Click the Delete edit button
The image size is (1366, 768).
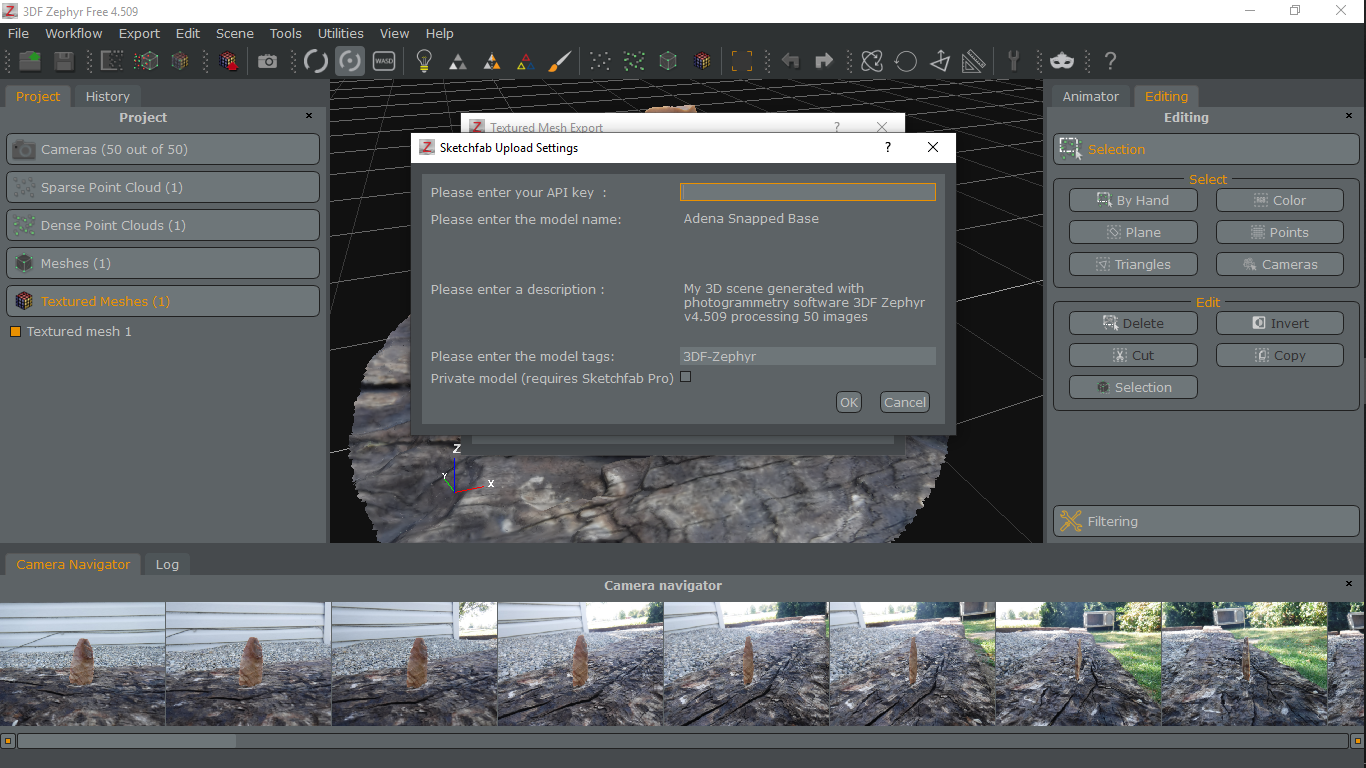pyautogui.click(x=1133, y=323)
